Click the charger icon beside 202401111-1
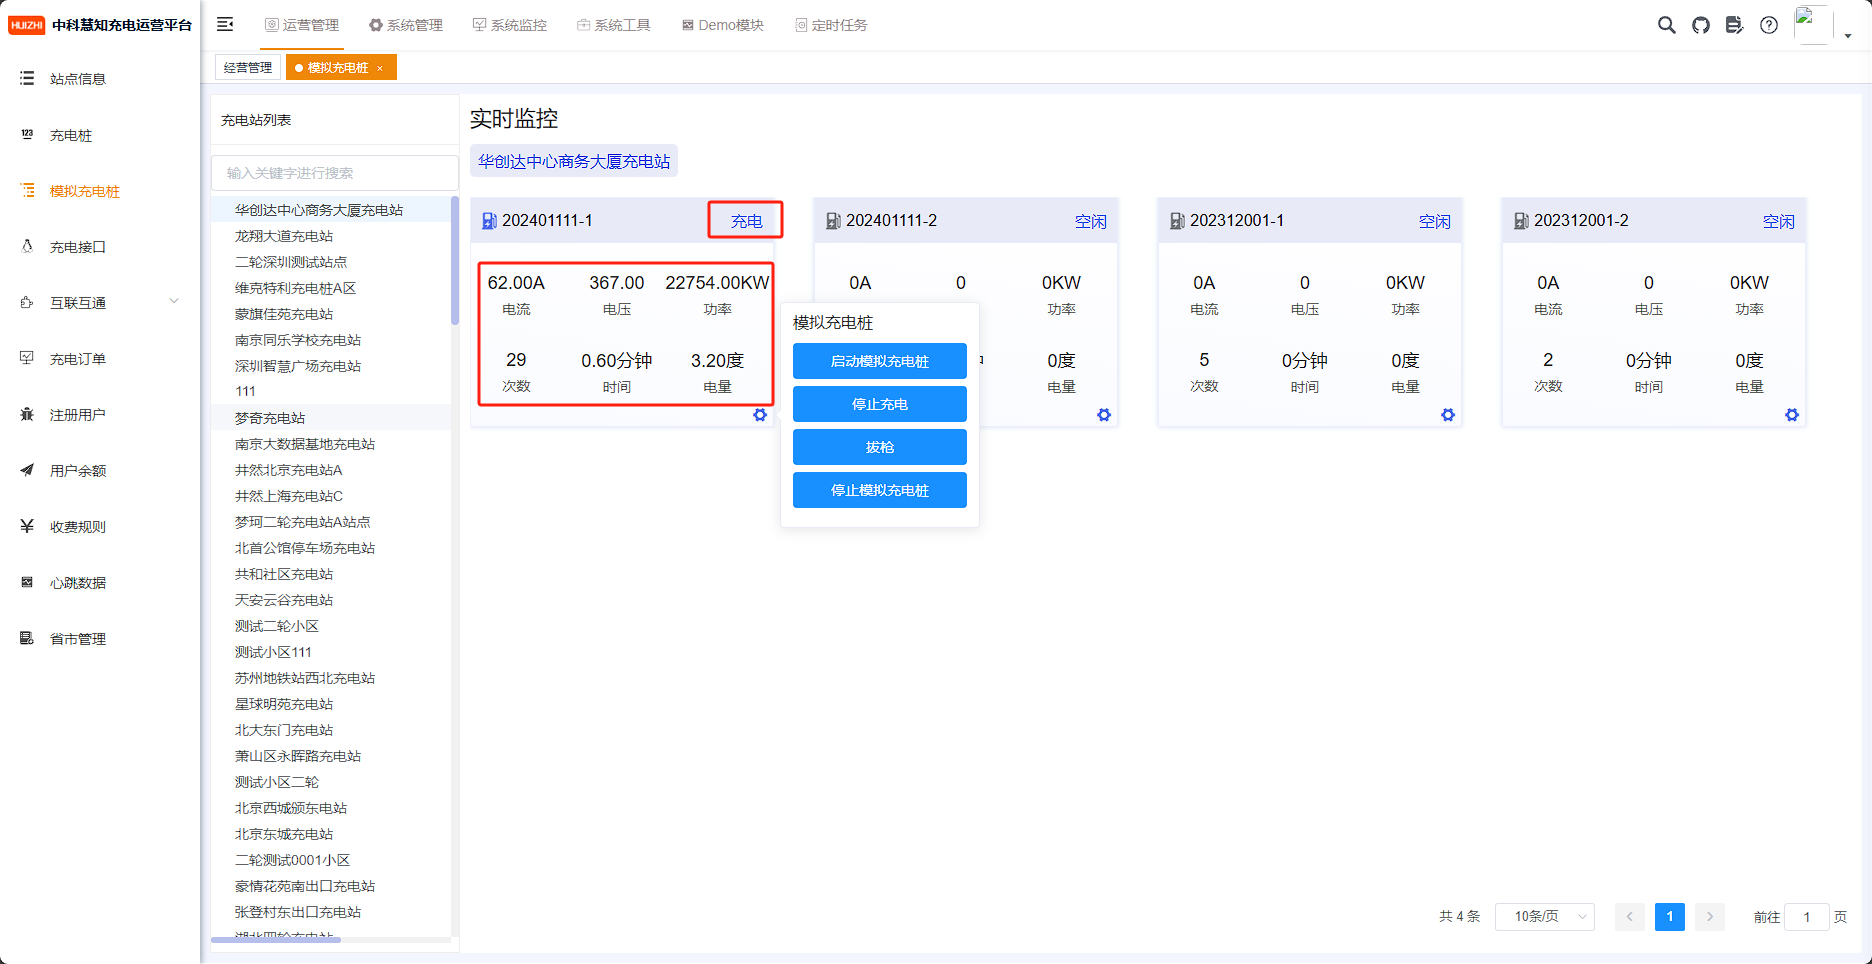Viewport: 1872px width, 964px height. (x=489, y=221)
